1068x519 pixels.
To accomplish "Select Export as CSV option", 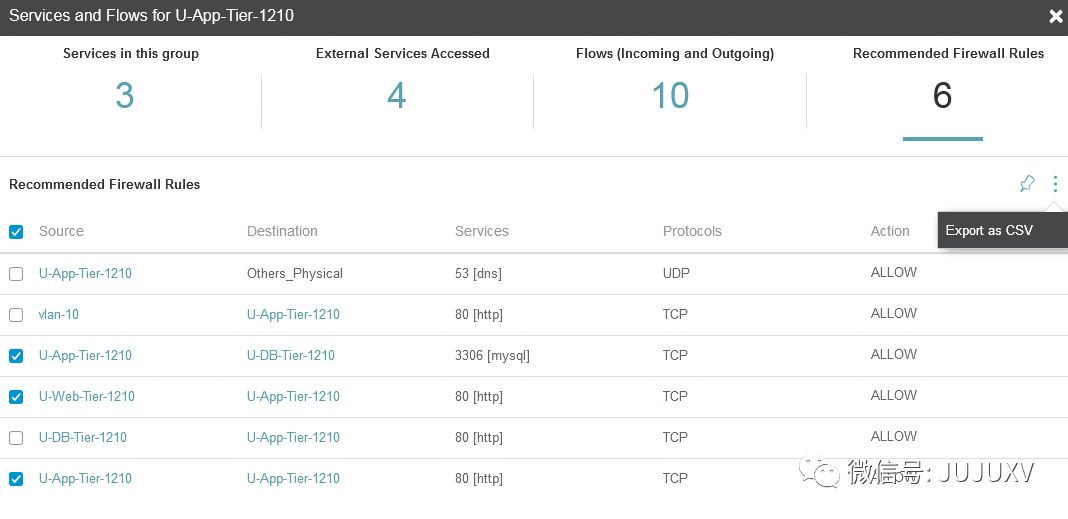I will pyautogui.click(x=989, y=230).
